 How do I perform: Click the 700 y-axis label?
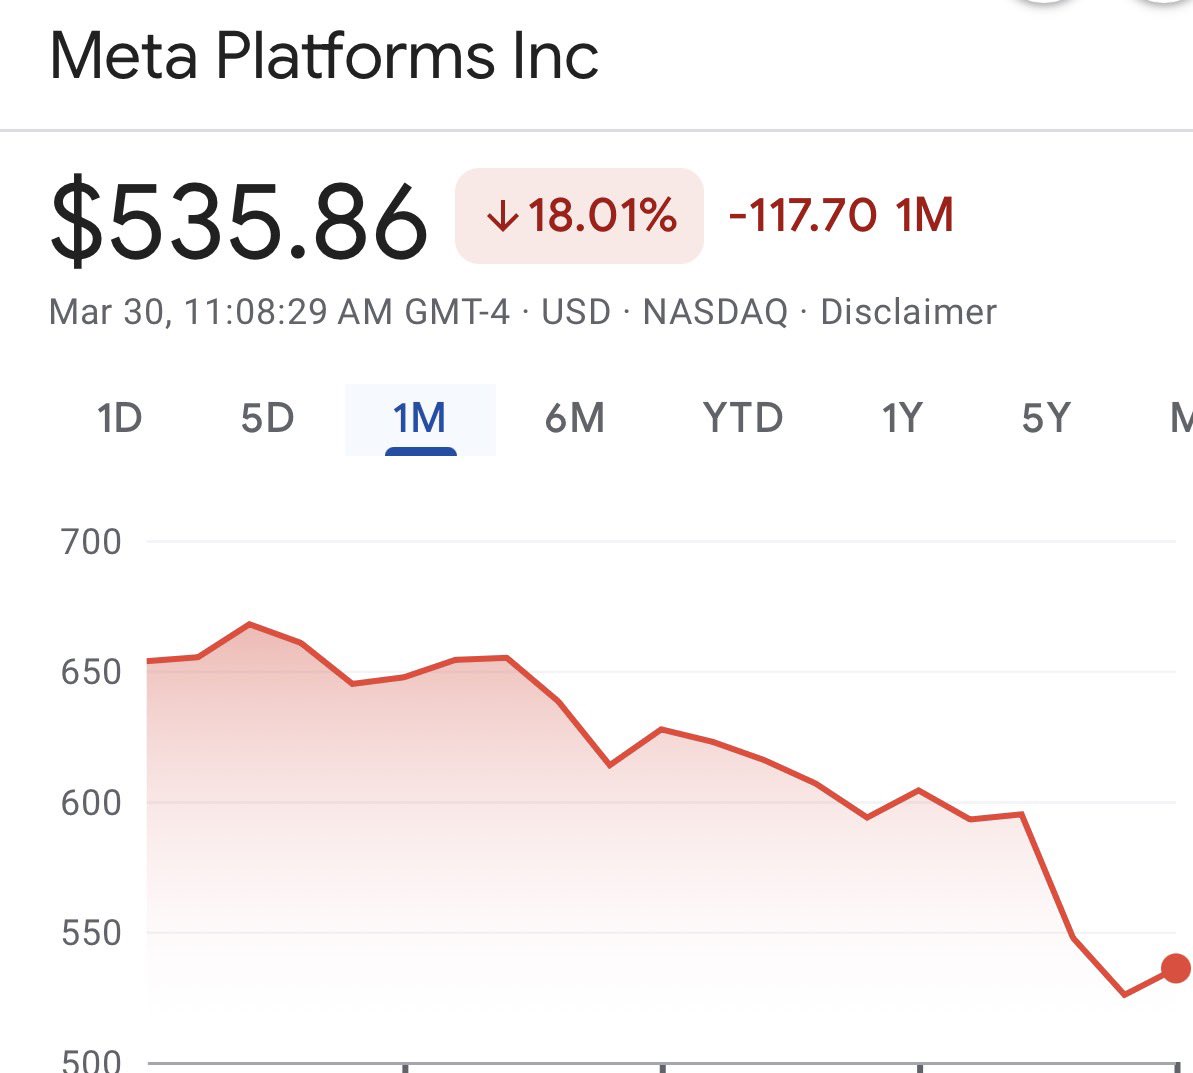pos(91,542)
